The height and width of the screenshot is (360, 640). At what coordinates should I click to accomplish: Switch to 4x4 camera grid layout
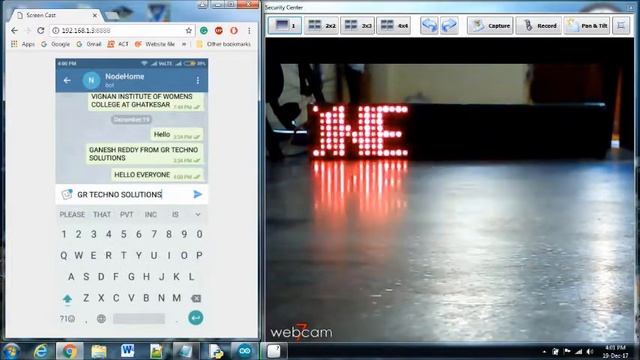[x=393, y=25]
